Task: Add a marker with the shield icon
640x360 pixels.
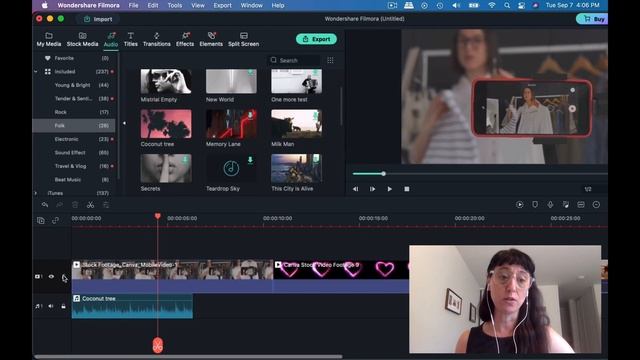Action: click(x=535, y=204)
